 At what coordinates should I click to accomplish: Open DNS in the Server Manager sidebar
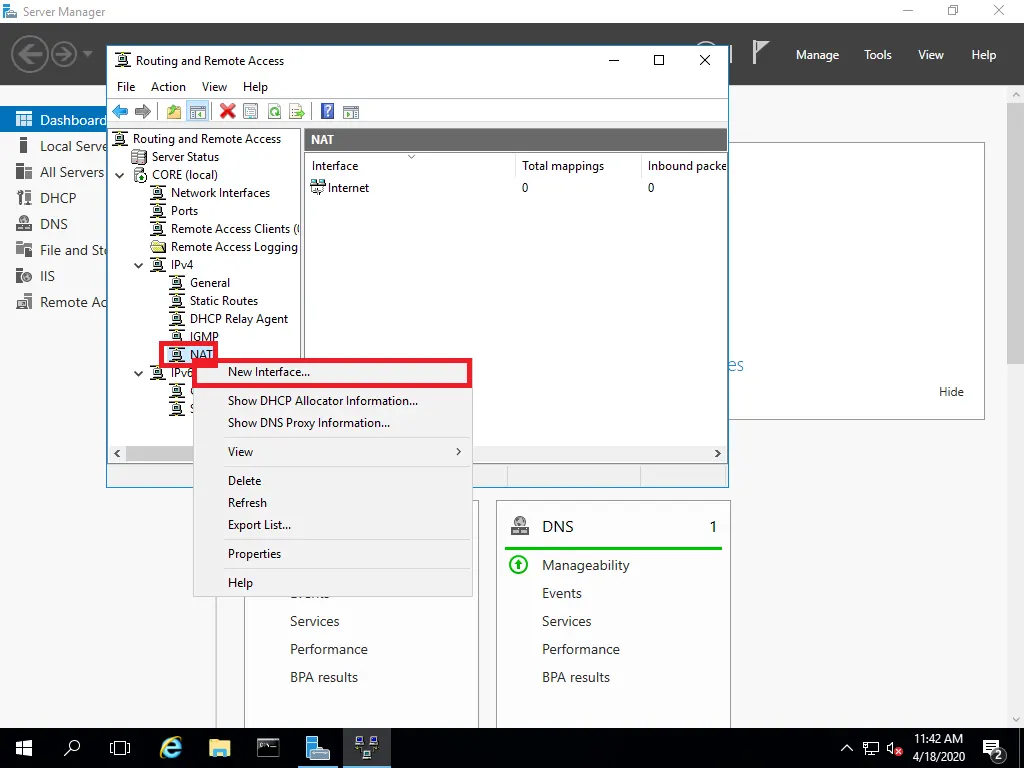pos(54,224)
